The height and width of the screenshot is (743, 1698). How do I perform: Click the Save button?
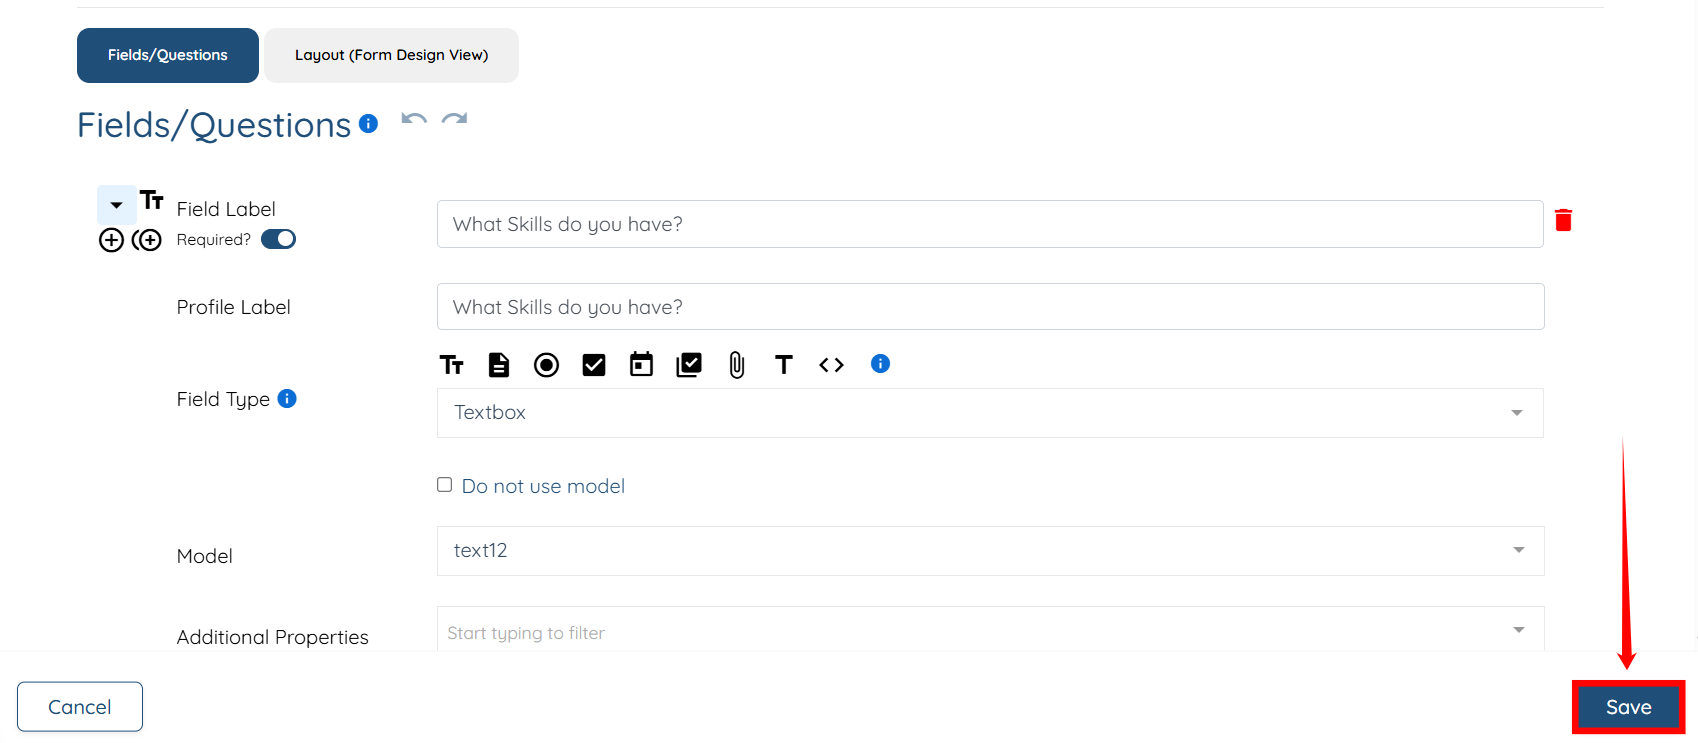point(1628,707)
